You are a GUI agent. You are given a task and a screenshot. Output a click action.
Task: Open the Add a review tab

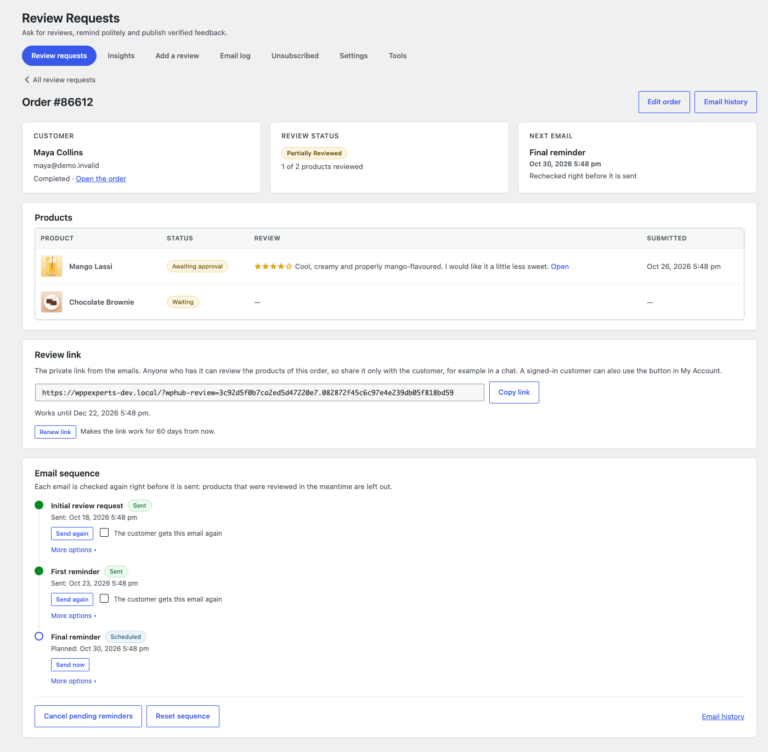(177, 56)
